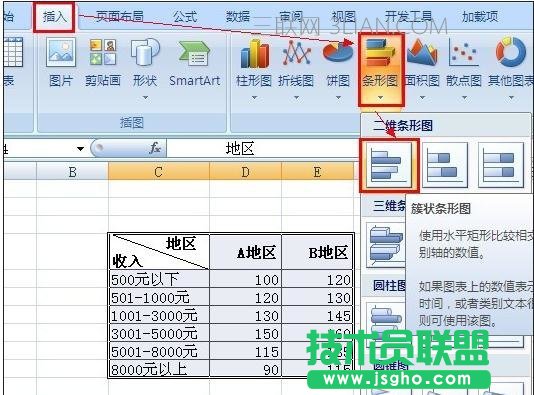
Task: Click the B地区 header cell
Action: 317,252
